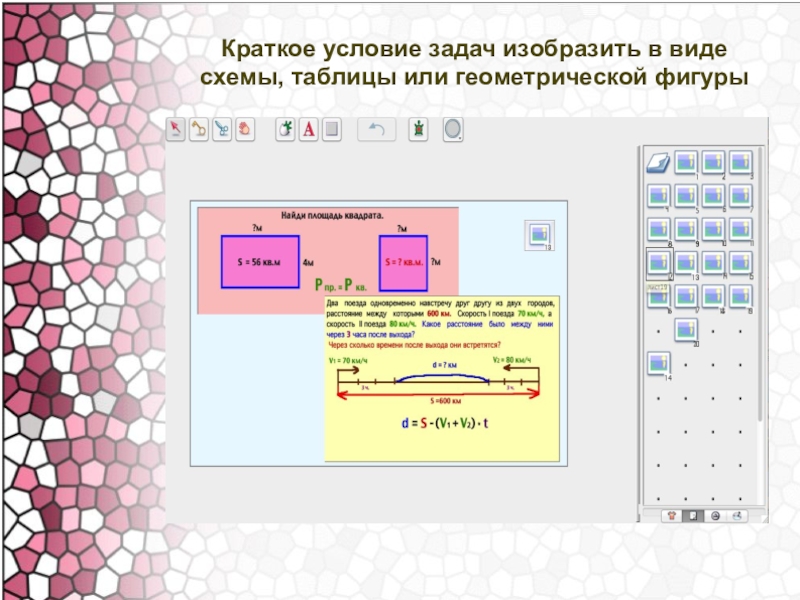800x600 pixels.
Task: Open sheet thumbnail 15 in side panel
Action: coord(740,264)
